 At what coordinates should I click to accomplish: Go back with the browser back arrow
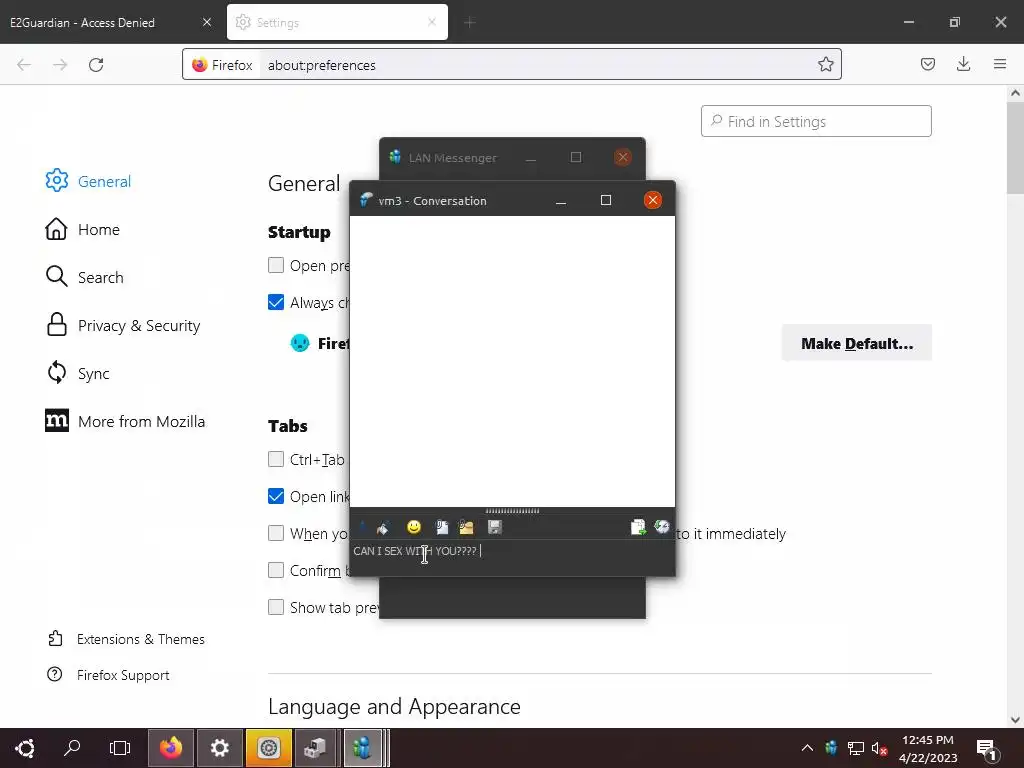[x=24, y=65]
